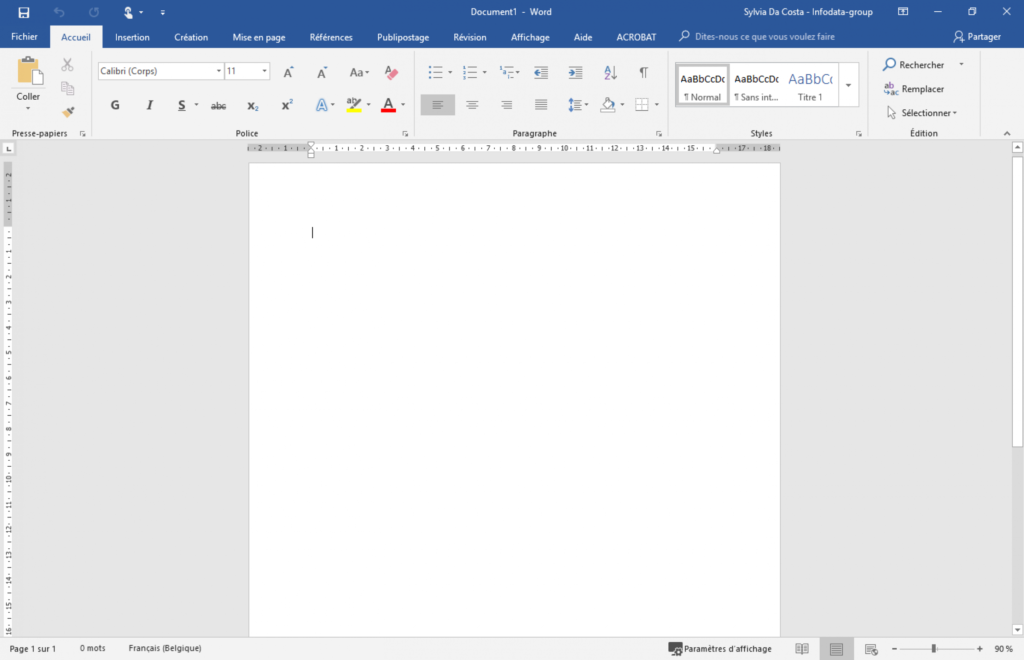
Task: Open the Mise en page tab
Action: [259, 37]
